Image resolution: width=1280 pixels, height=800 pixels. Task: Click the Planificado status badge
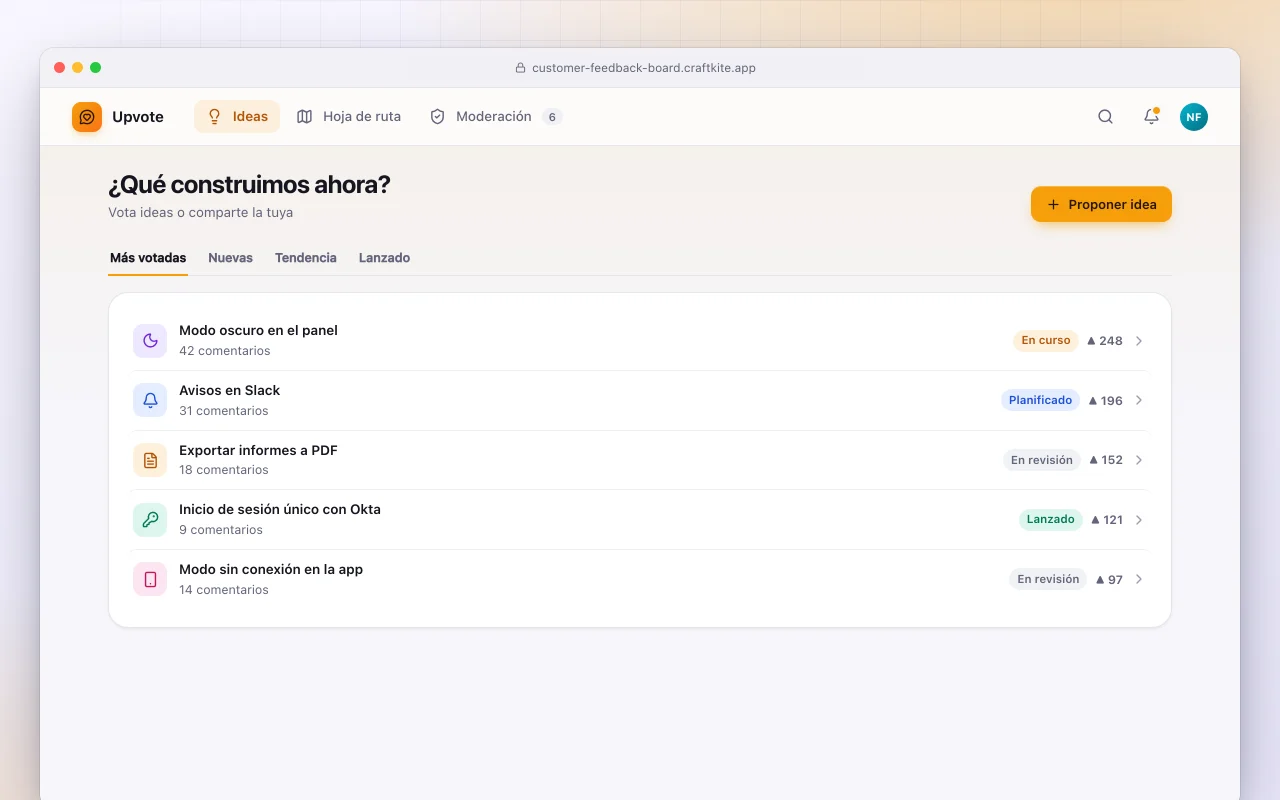point(1040,400)
